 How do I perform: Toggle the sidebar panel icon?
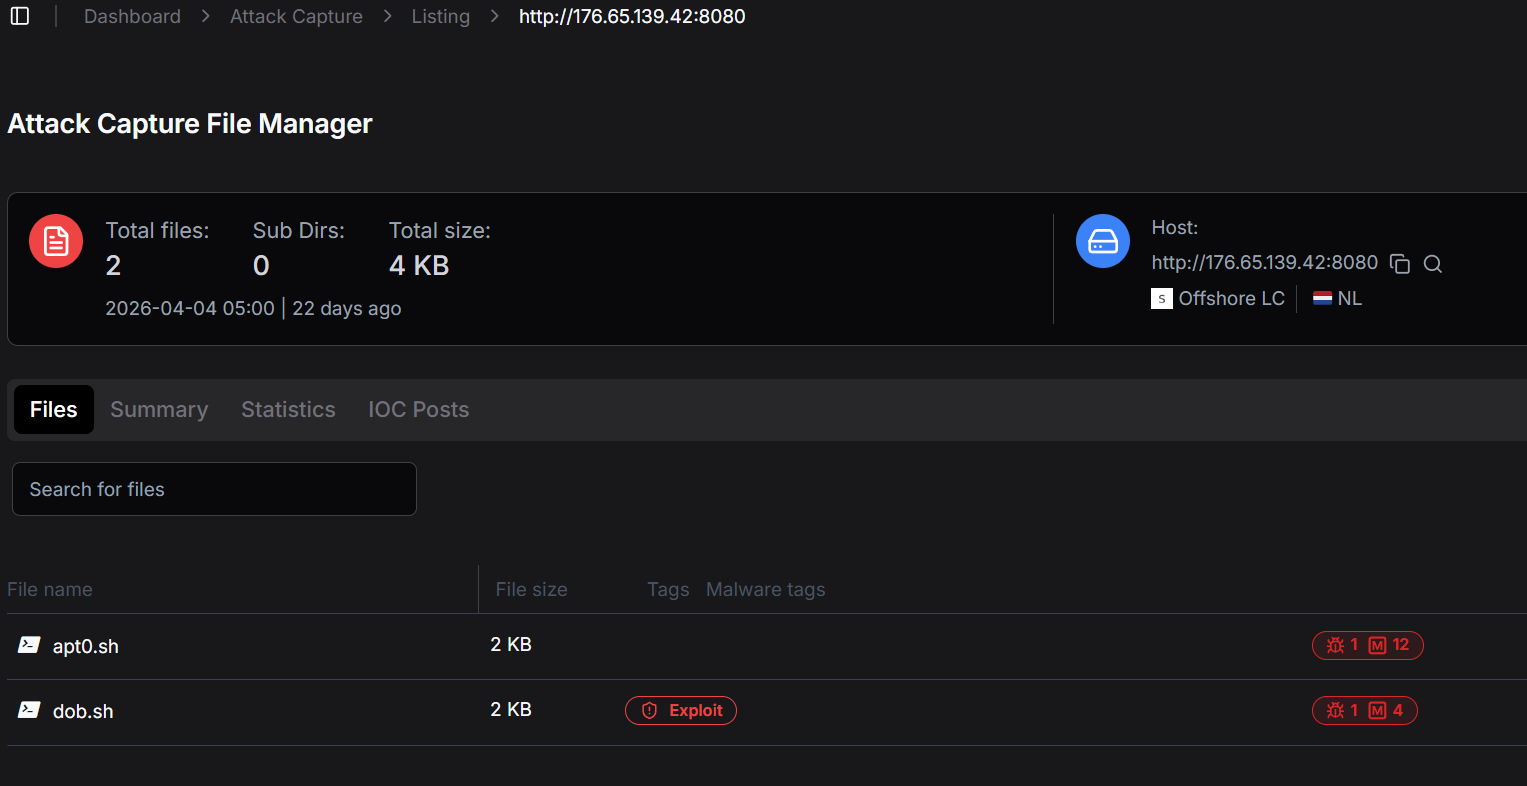[20, 16]
